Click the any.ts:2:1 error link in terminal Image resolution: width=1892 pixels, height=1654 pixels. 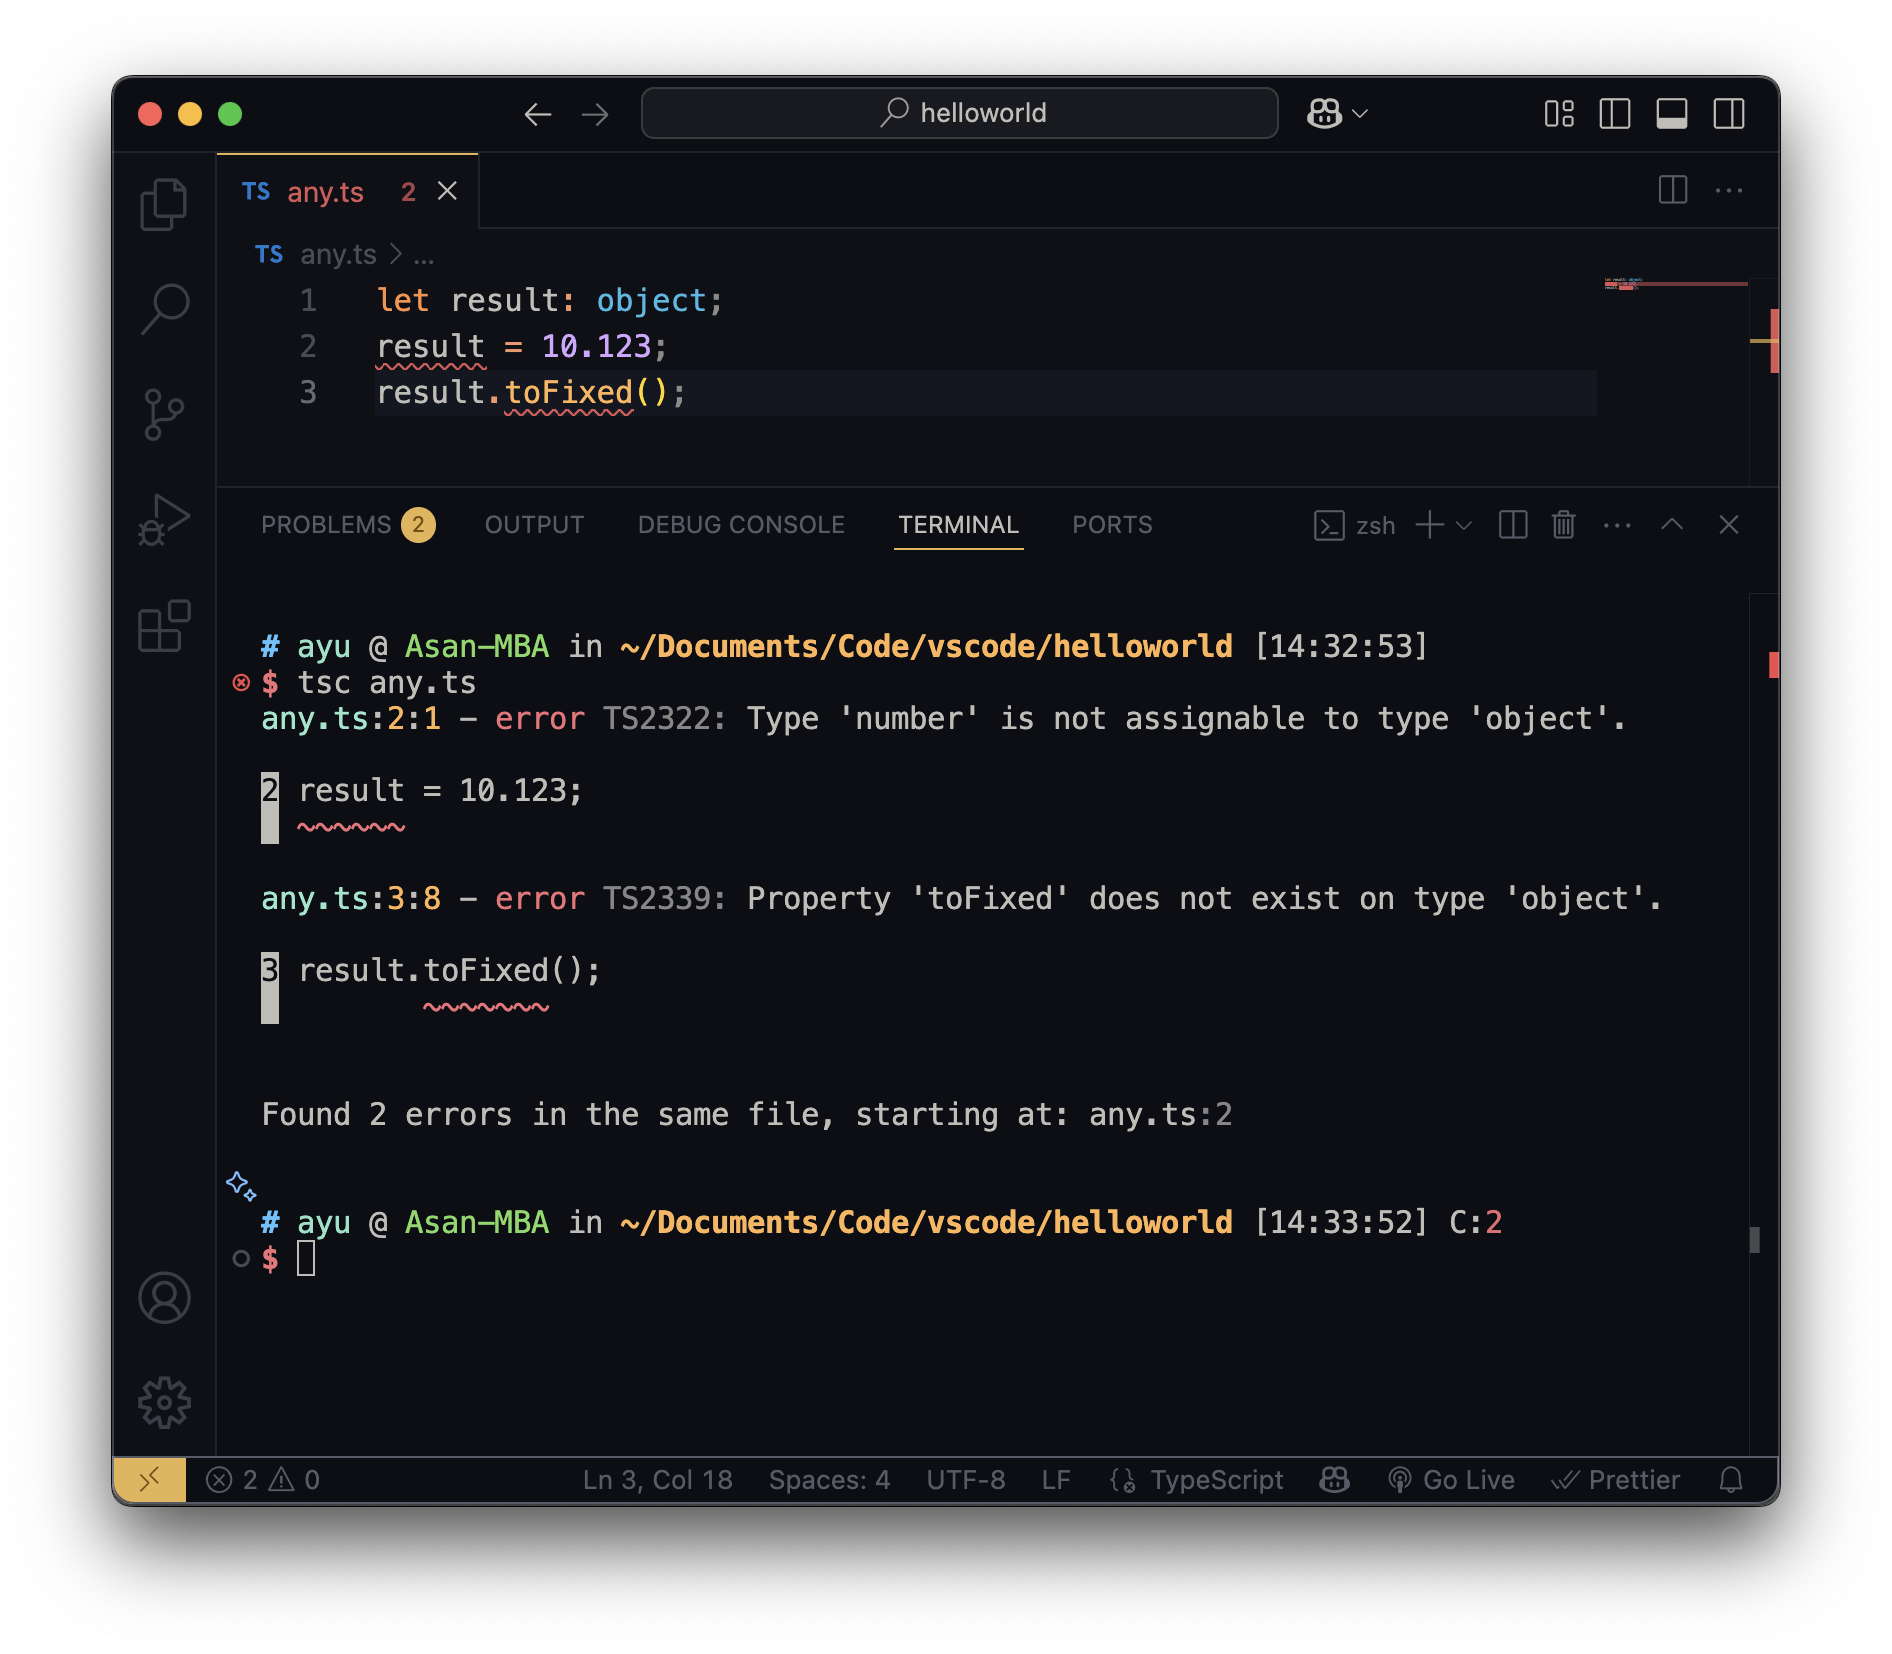click(x=351, y=719)
